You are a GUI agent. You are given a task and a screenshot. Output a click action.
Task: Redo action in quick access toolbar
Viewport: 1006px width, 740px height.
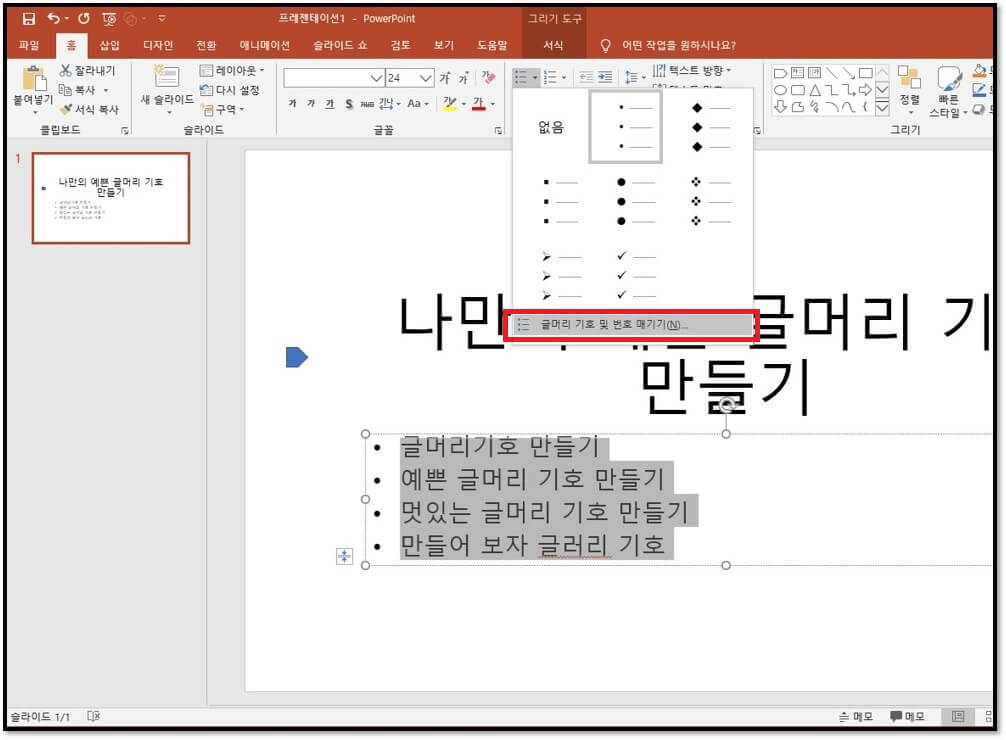tap(84, 19)
